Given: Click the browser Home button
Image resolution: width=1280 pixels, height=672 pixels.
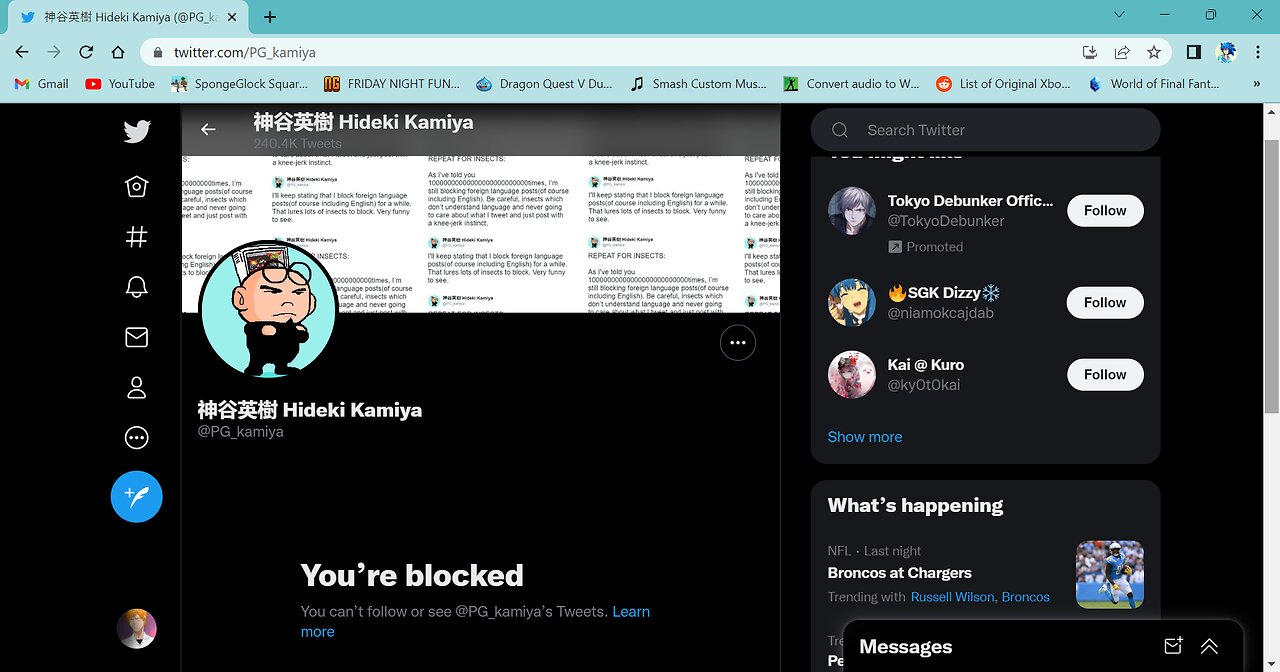Looking at the screenshot, I should click(x=118, y=52).
